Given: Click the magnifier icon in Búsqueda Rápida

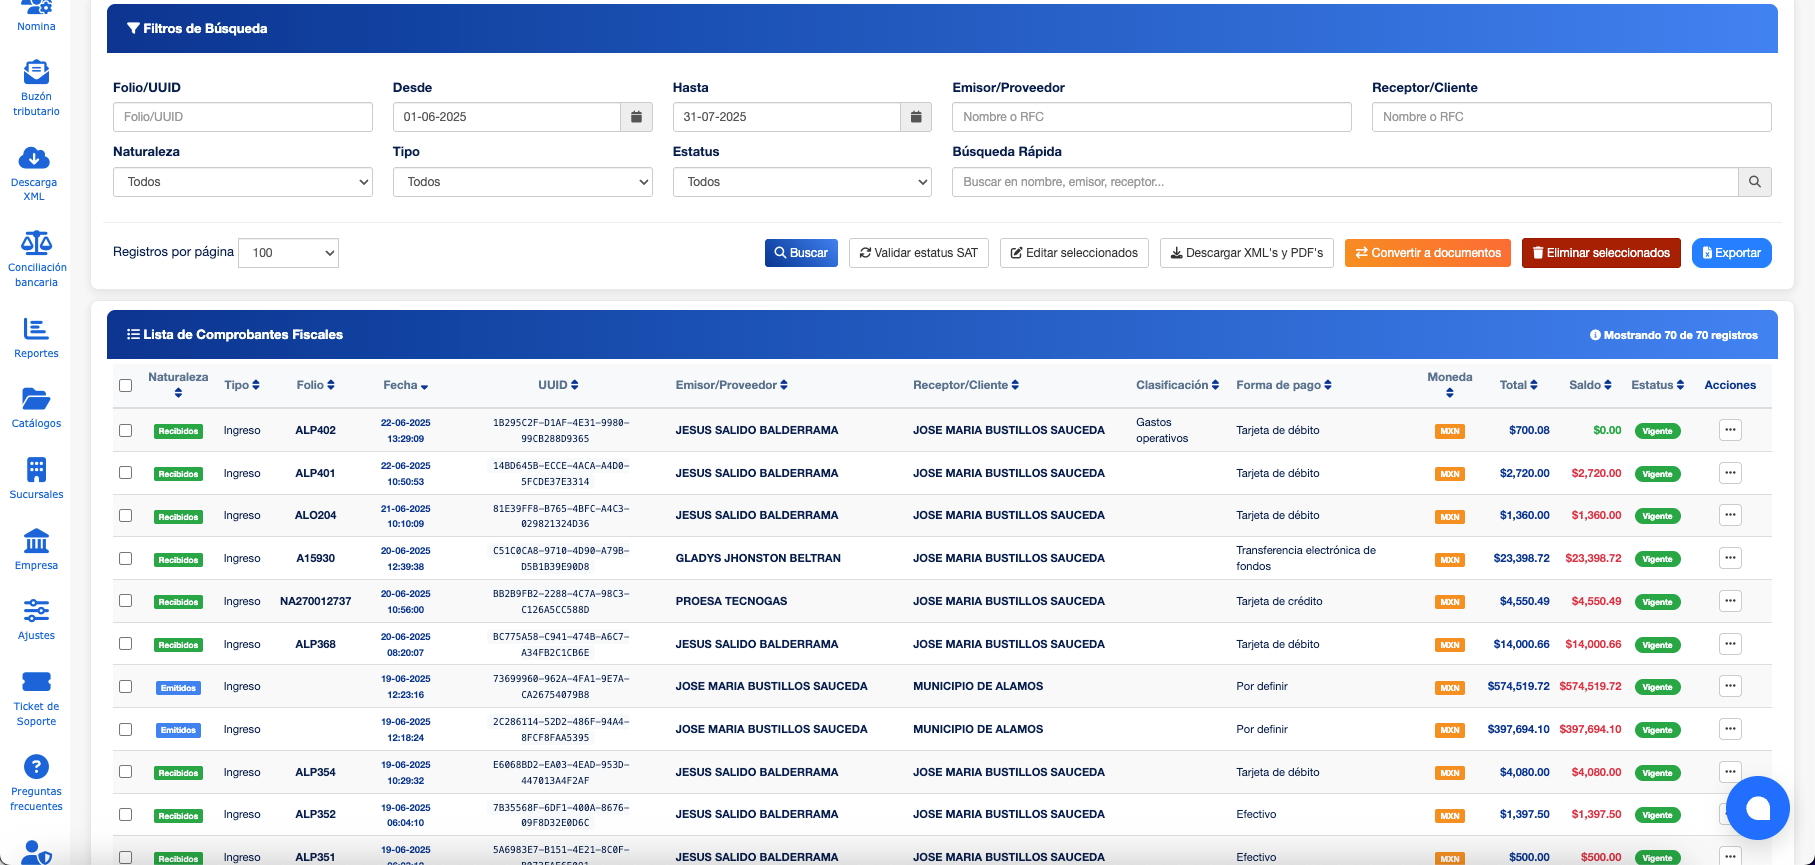Looking at the screenshot, I should [1754, 182].
